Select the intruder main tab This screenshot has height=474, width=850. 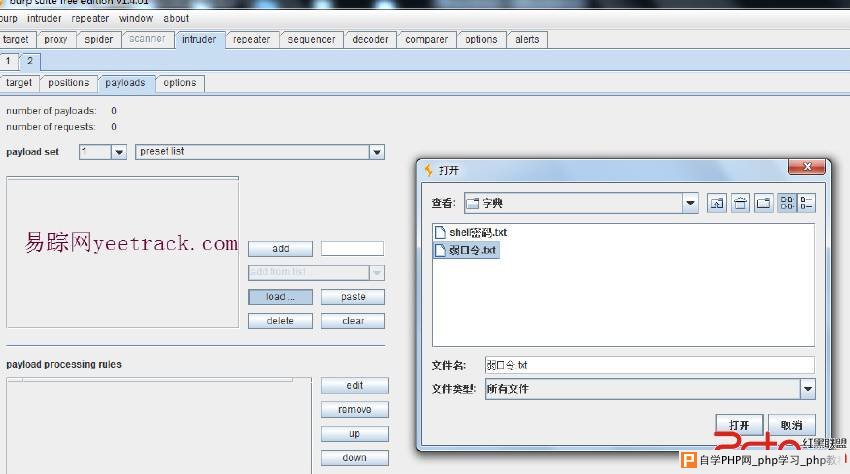(x=199, y=40)
